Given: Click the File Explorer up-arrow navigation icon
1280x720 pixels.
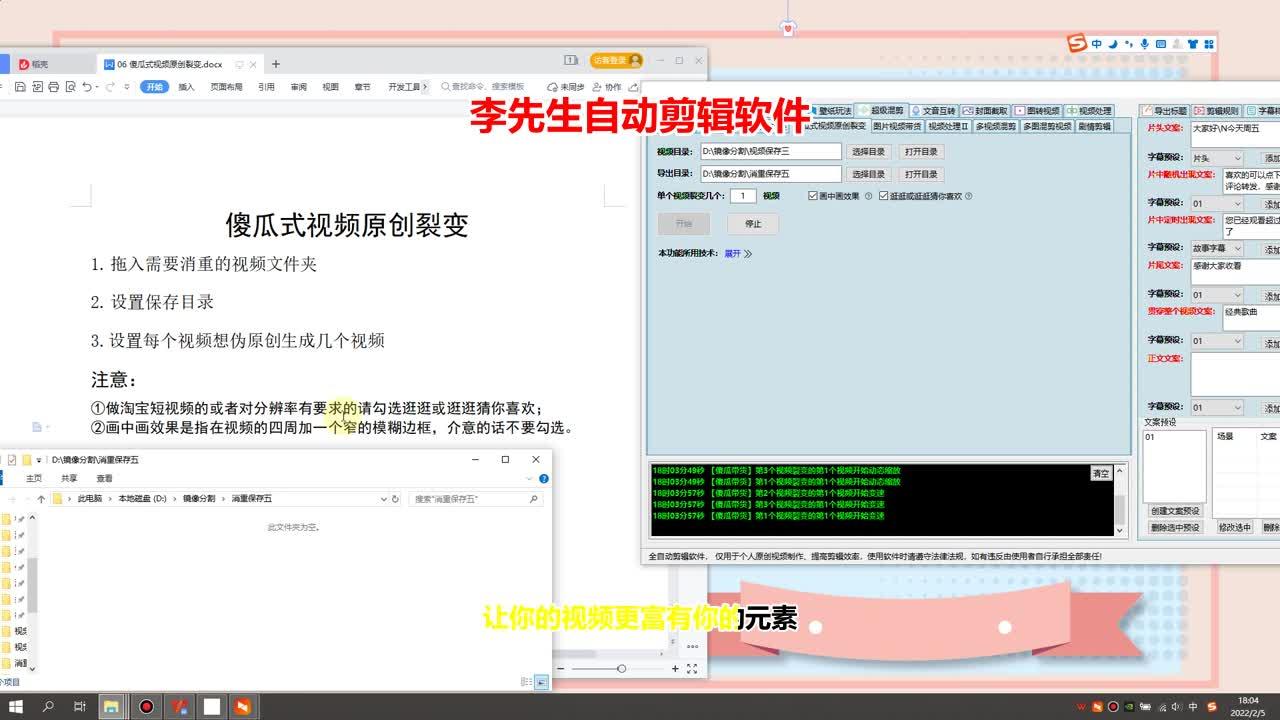Looking at the screenshot, I should (x=41, y=498).
